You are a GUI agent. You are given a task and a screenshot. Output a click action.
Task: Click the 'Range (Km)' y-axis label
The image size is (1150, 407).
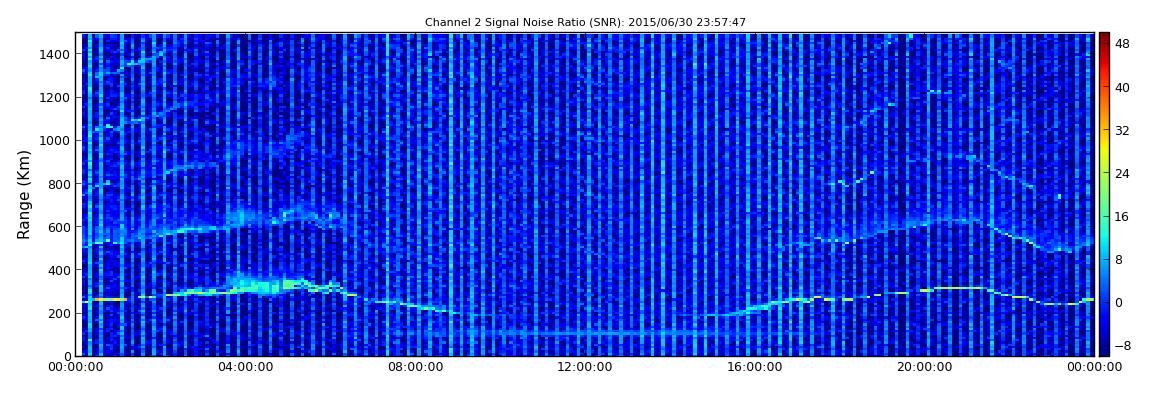coord(23,194)
